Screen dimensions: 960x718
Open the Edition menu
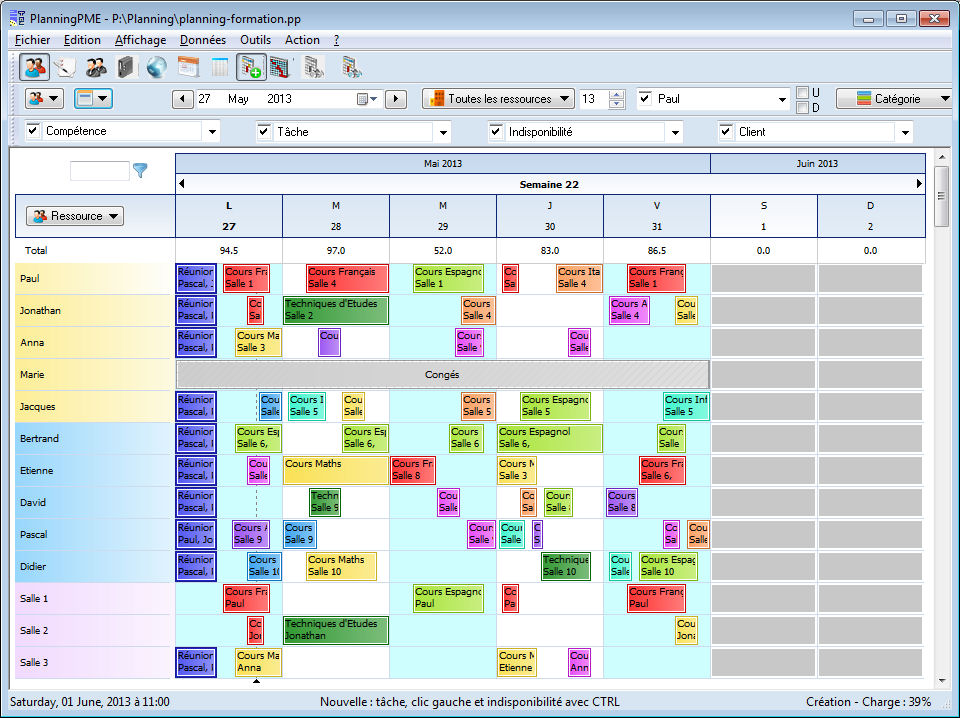click(x=82, y=40)
